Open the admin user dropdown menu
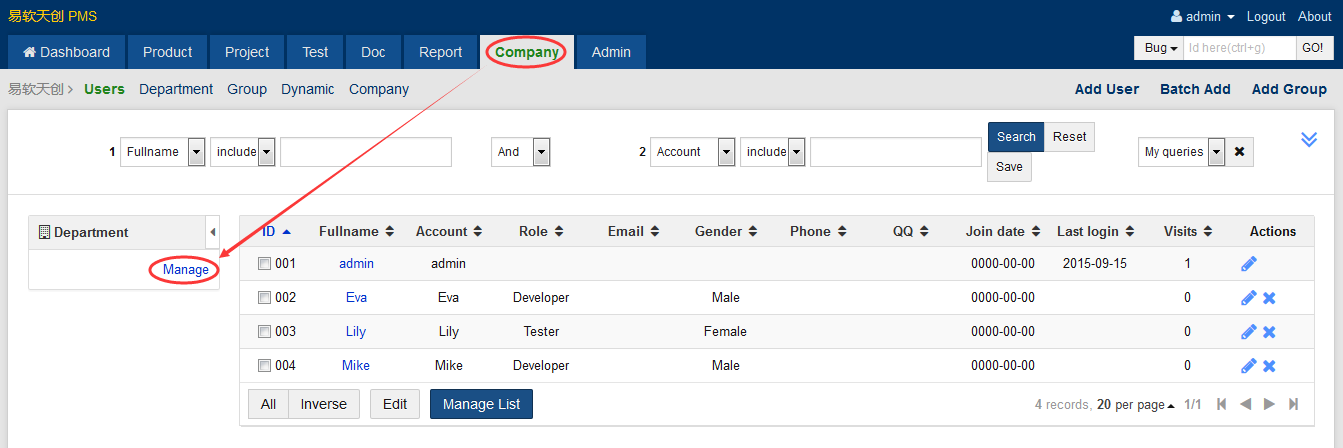1343x448 pixels. [x=1202, y=17]
